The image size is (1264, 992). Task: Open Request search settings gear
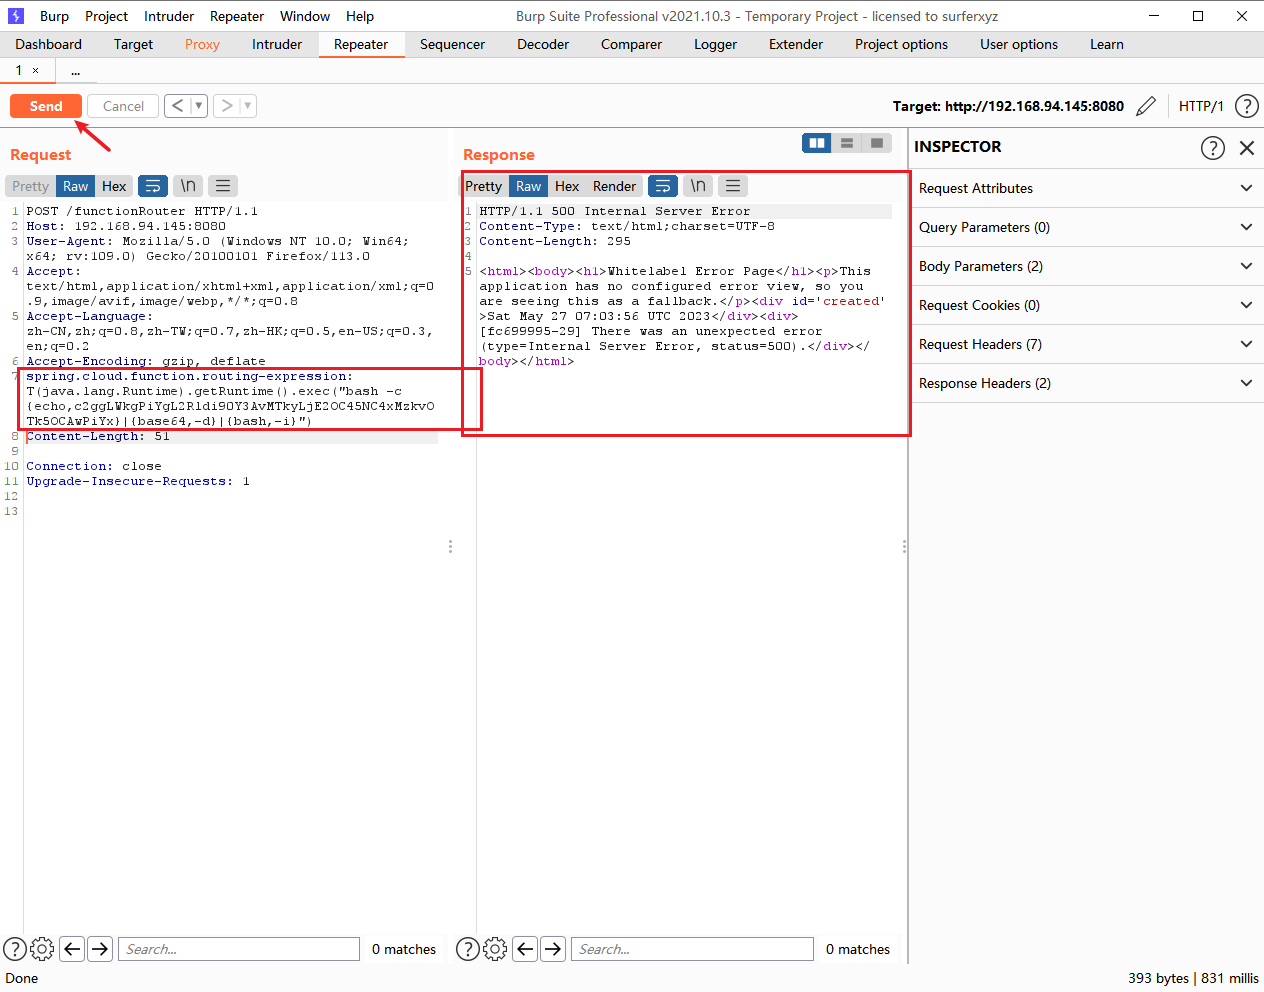42,949
